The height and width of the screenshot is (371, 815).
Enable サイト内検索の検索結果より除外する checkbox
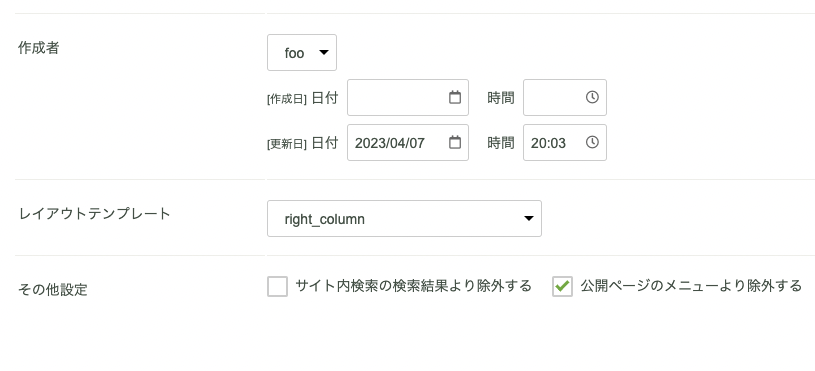(x=278, y=286)
